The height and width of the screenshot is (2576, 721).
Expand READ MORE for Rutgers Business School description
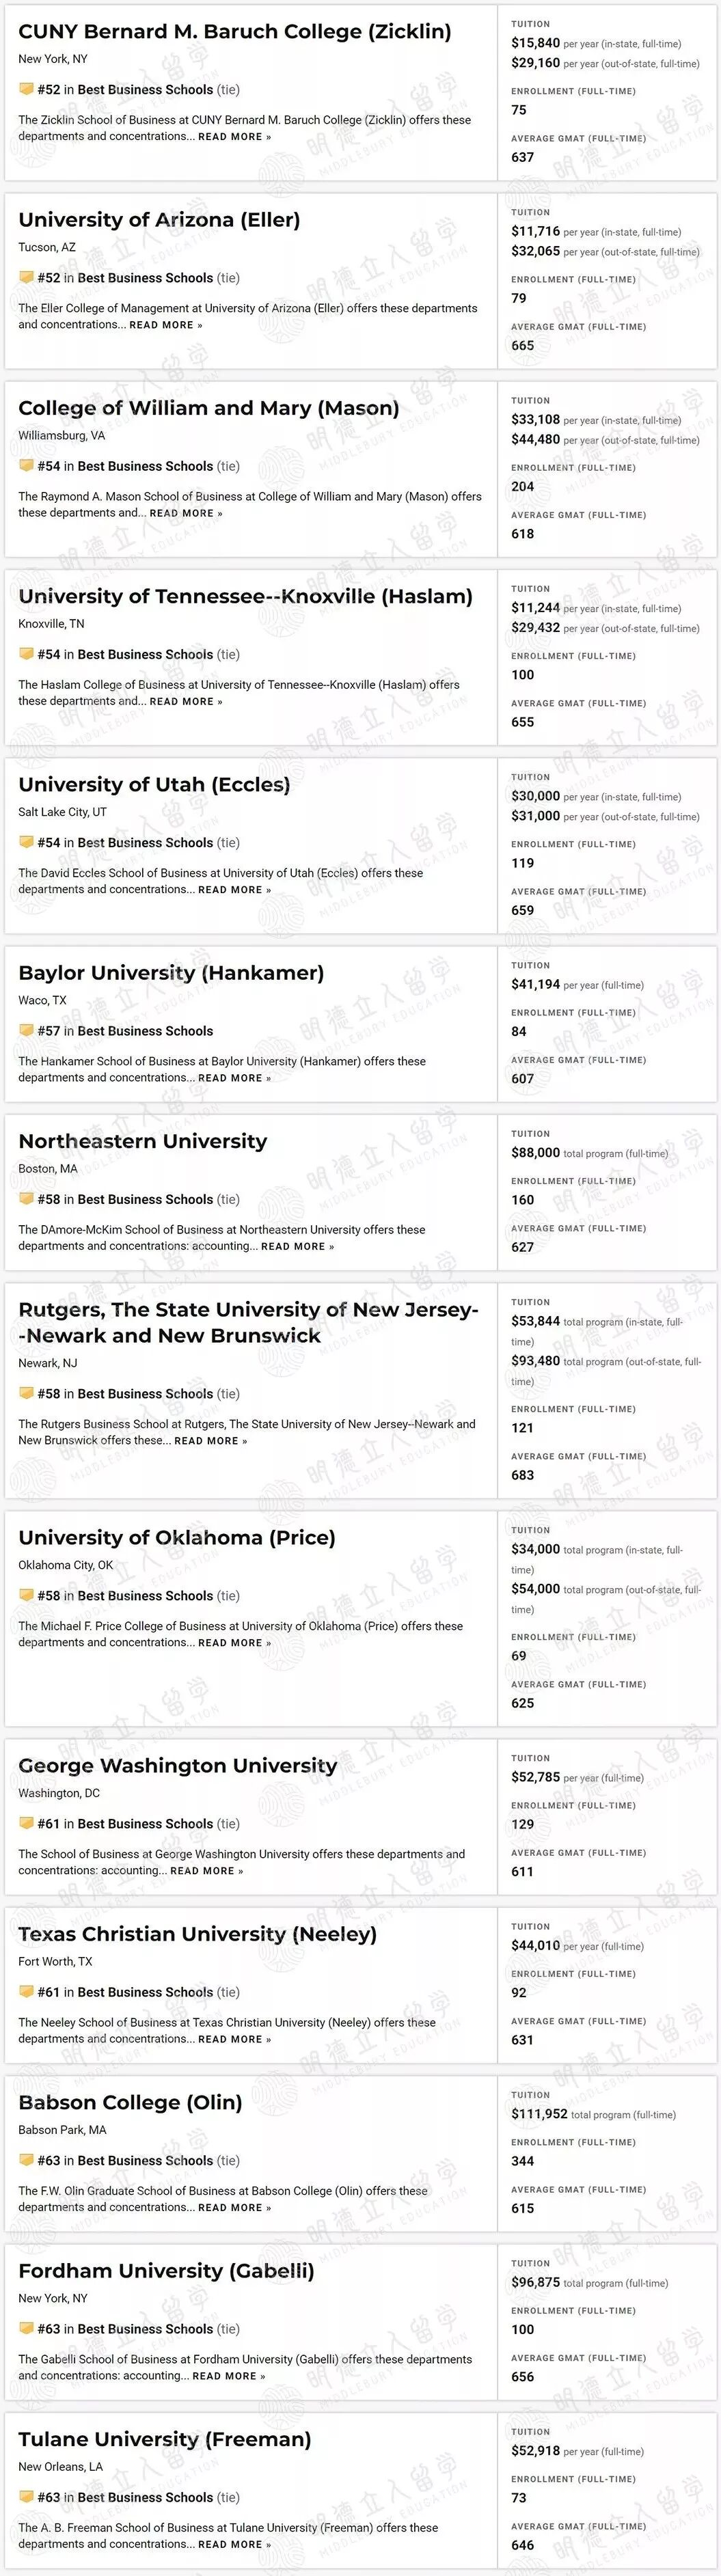click(x=210, y=1441)
